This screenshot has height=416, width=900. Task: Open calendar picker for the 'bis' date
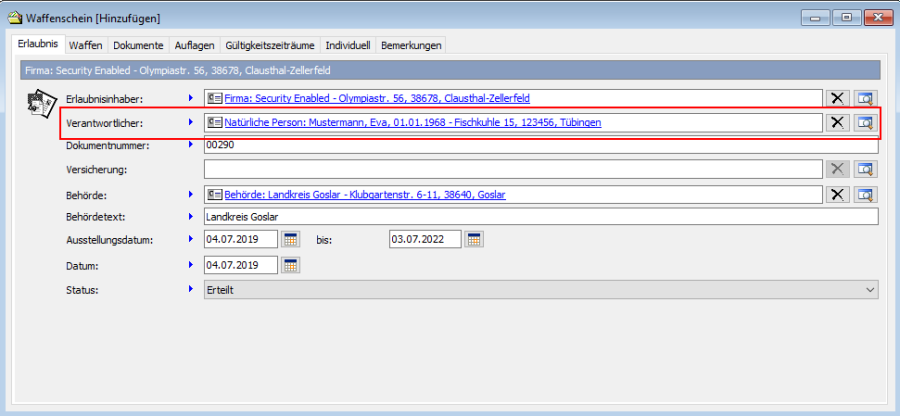[474, 240]
